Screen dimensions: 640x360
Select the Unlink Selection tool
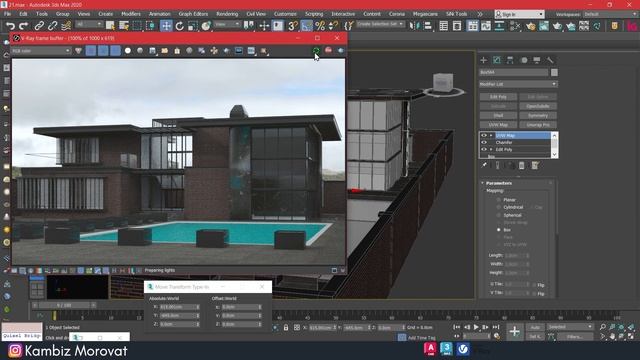pos(52,26)
